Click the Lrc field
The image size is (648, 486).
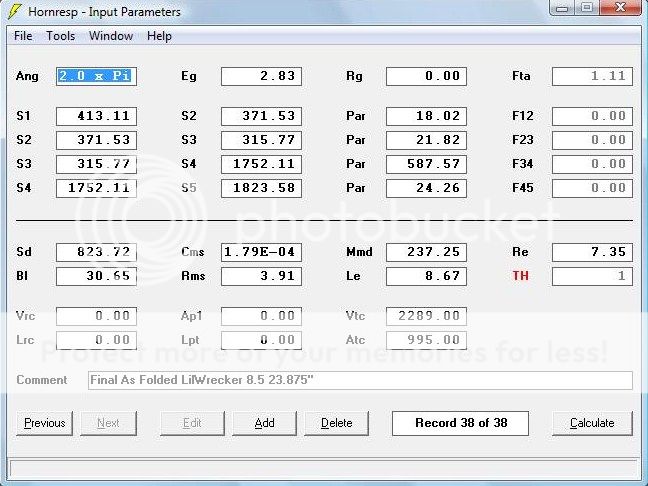[x=96, y=340]
